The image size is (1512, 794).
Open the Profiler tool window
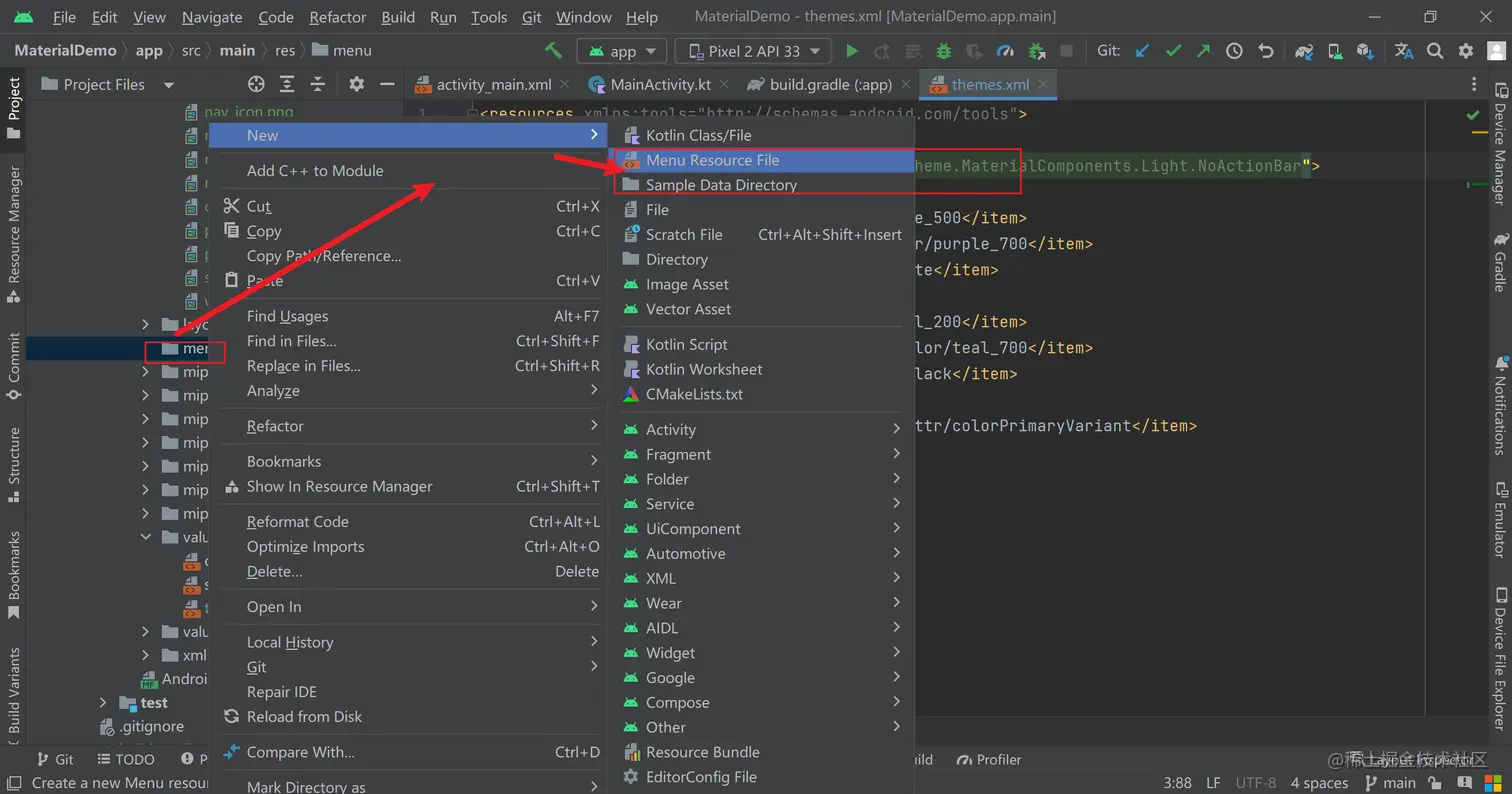coord(989,760)
